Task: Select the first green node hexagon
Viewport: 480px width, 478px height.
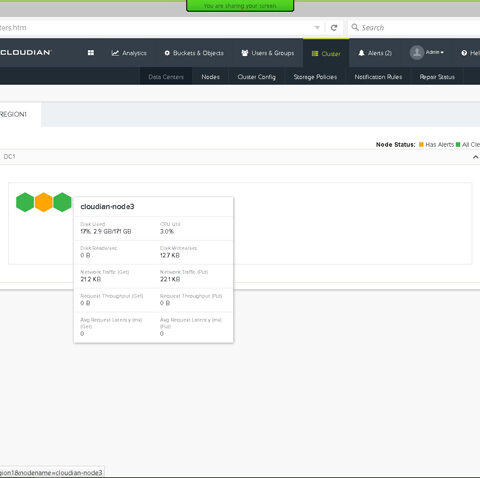Action: (x=25, y=202)
